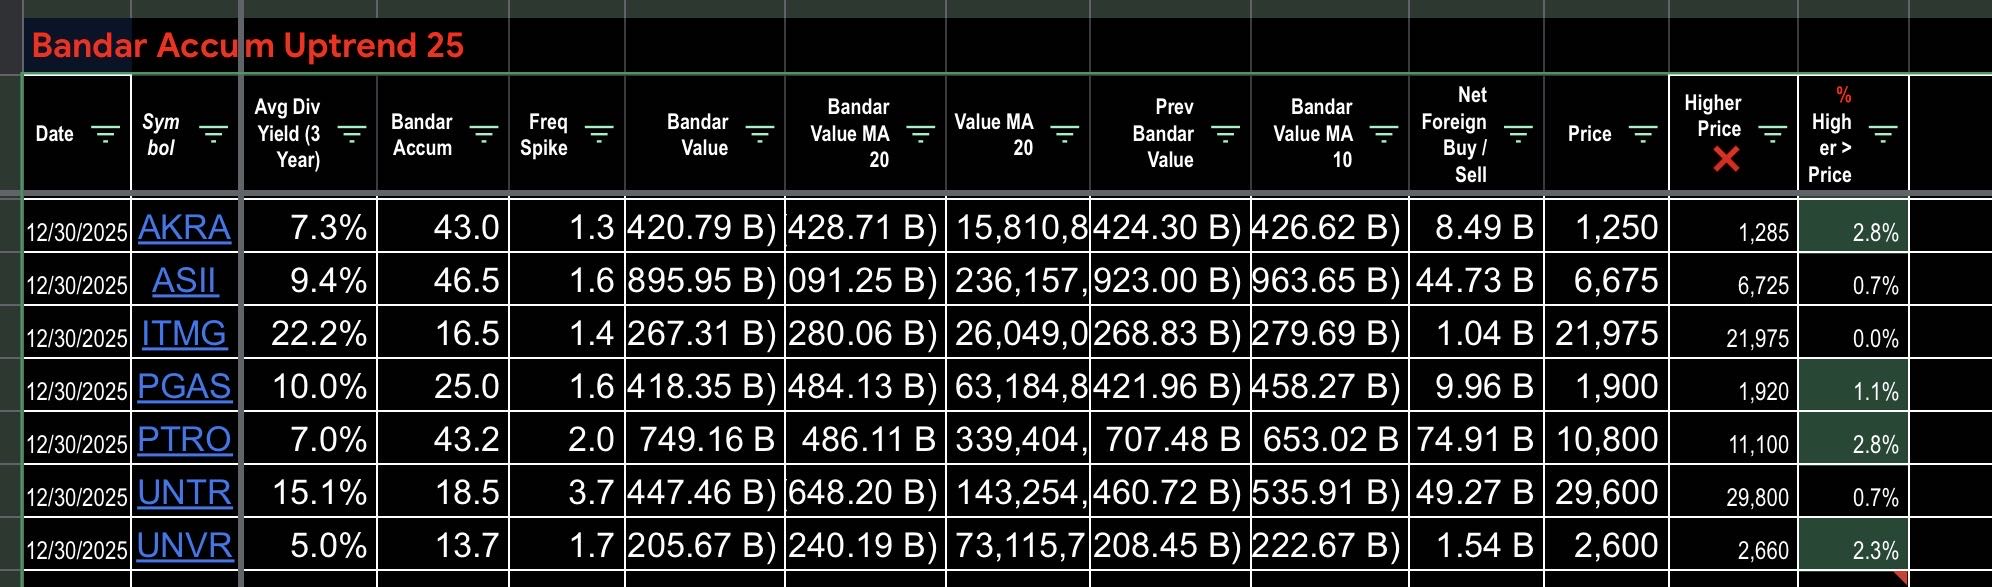Select the 339,404, Value MA cell
Image resolution: width=1992 pixels, height=587 pixels.
(1017, 439)
